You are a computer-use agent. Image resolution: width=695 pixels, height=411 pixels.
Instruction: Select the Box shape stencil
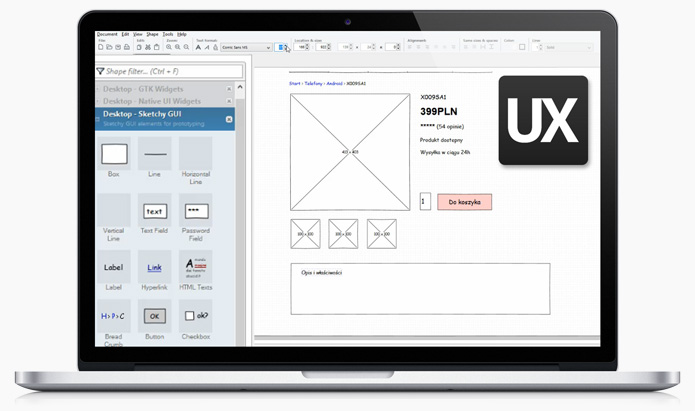[115, 154]
